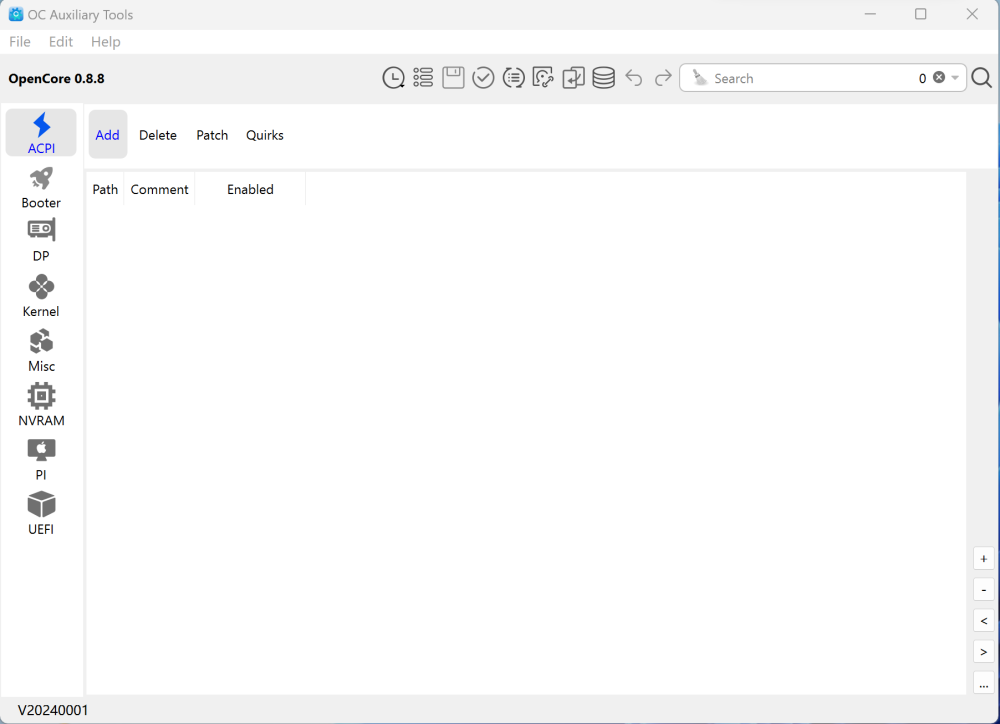The width and height of the screenshot is (1000, 724).
Task: Open the DP sidebar section
Action: pyautogui.click(x=41, y=240)
